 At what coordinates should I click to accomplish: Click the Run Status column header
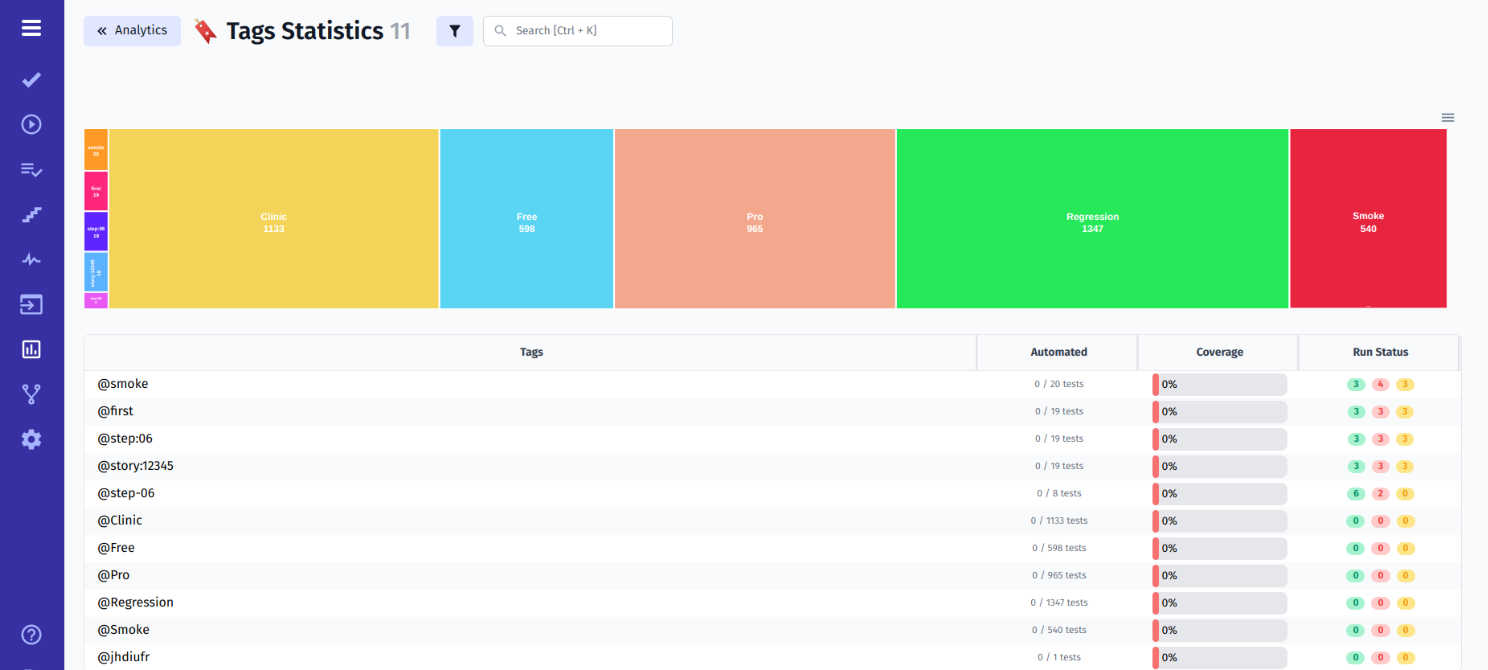[x=1380, y=352]
